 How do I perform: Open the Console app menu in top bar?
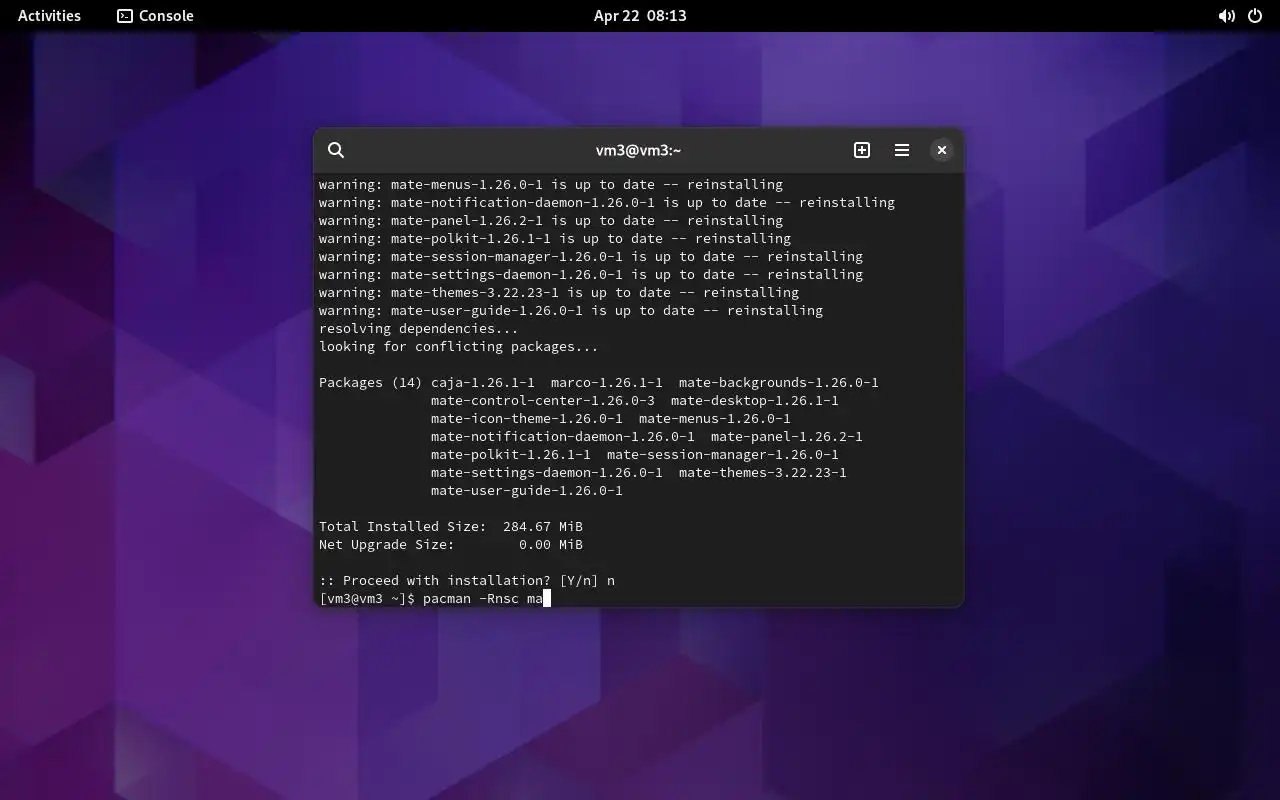click(155, 16)
